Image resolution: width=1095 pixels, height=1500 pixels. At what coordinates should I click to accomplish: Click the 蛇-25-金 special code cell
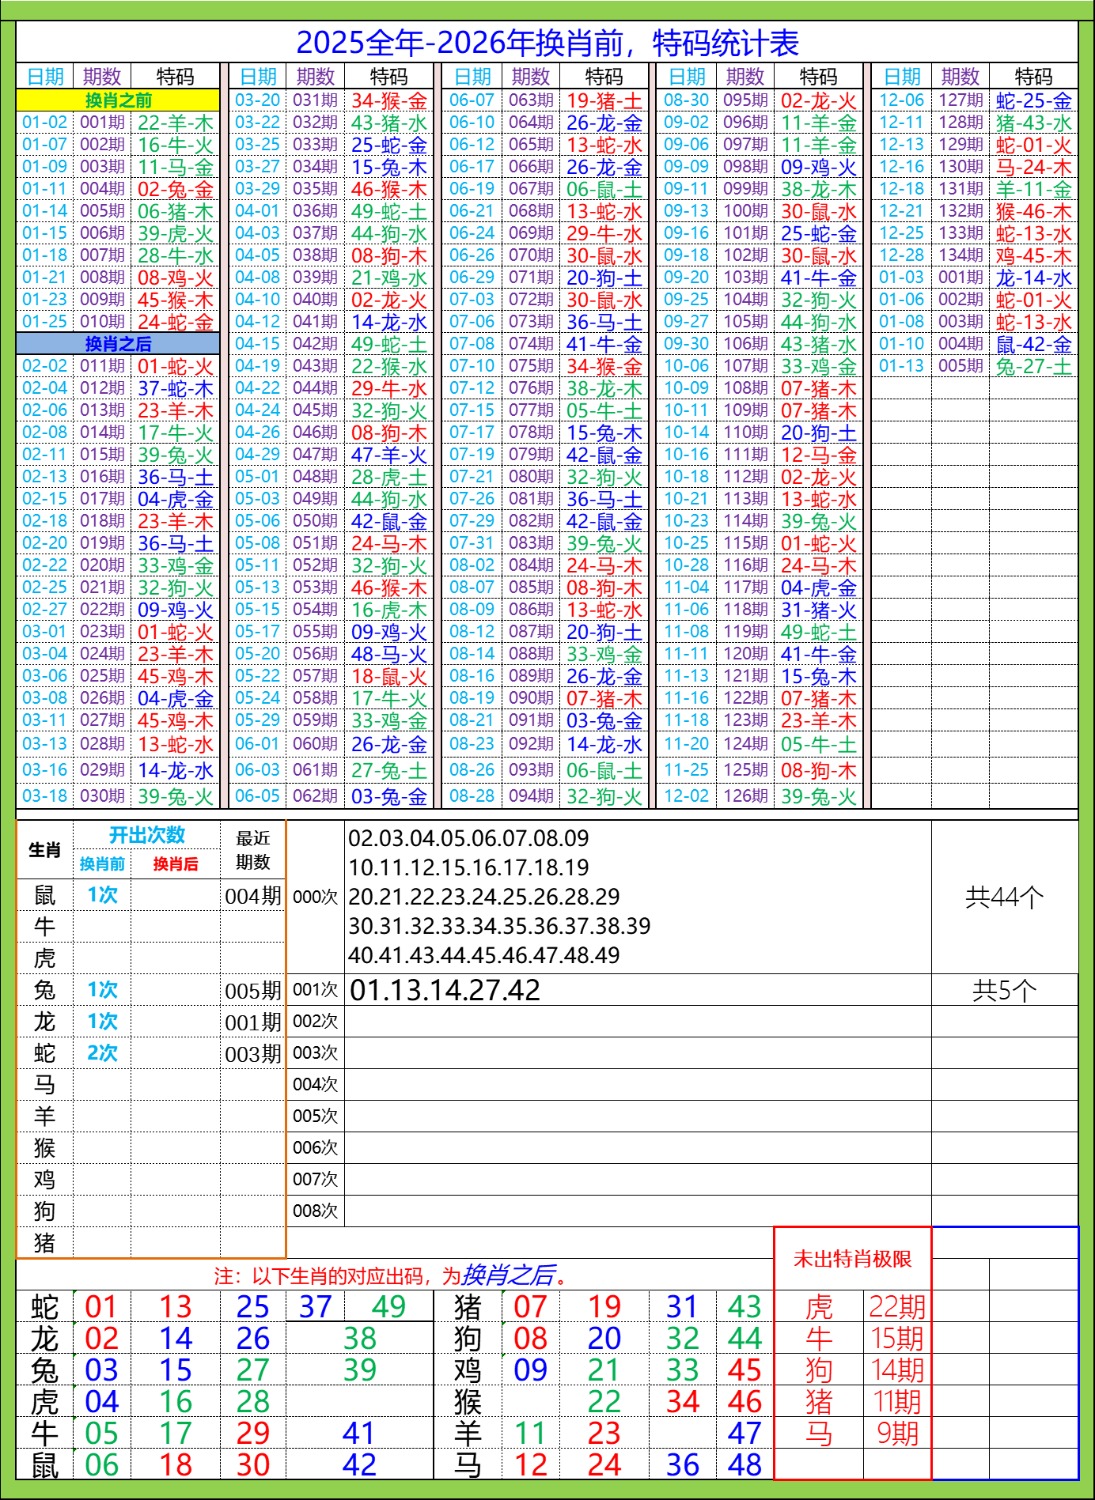1033,101
